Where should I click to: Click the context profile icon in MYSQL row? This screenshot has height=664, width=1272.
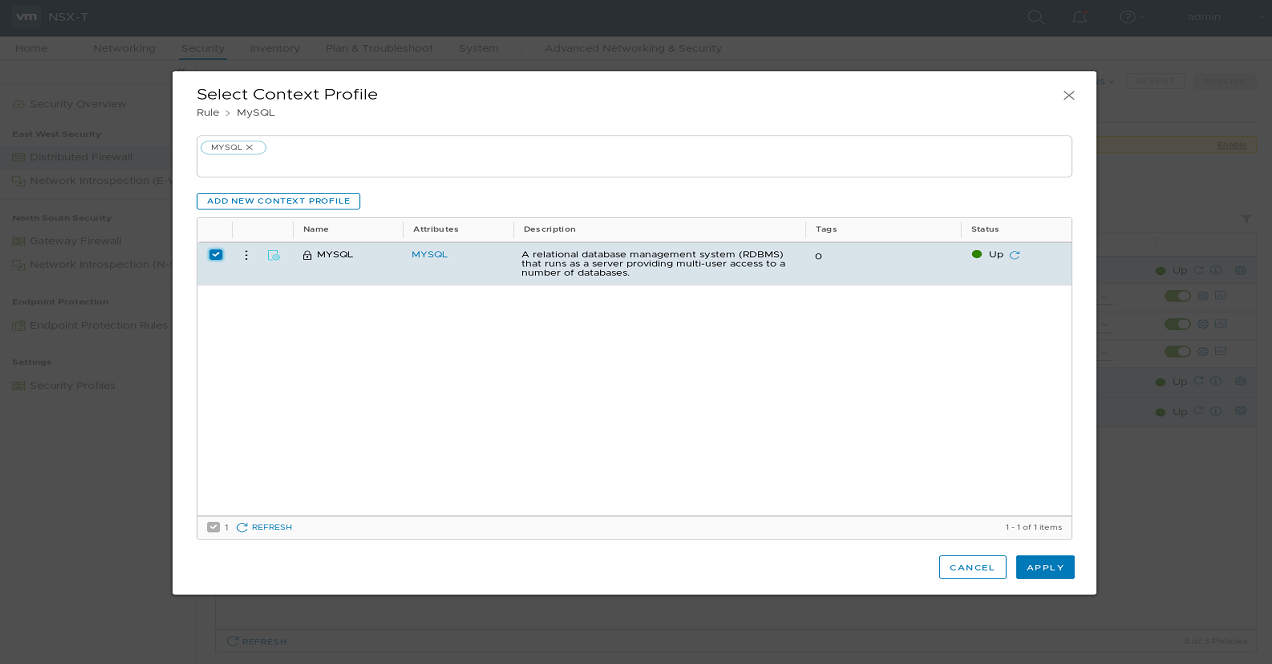pos(274,255)
